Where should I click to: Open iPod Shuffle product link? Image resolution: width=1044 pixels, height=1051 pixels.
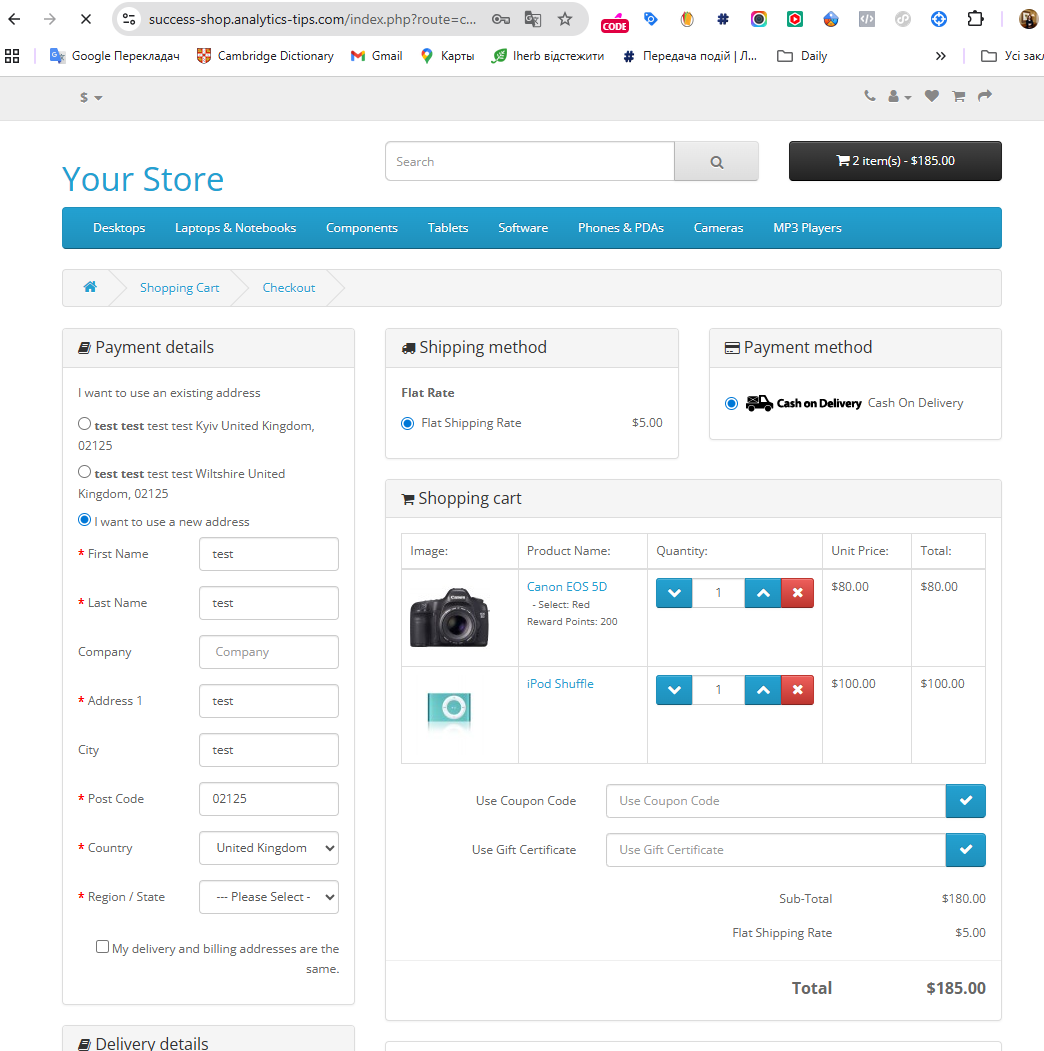pos(560,684)
